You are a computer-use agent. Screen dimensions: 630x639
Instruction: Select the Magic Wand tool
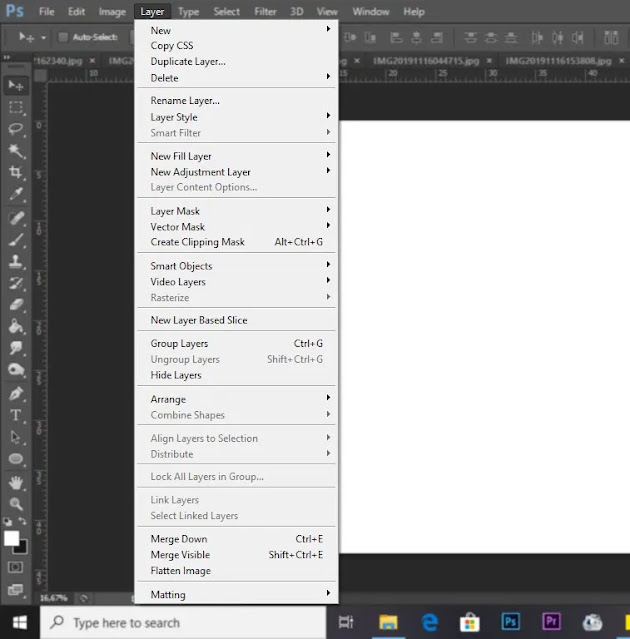pos(16,151)
